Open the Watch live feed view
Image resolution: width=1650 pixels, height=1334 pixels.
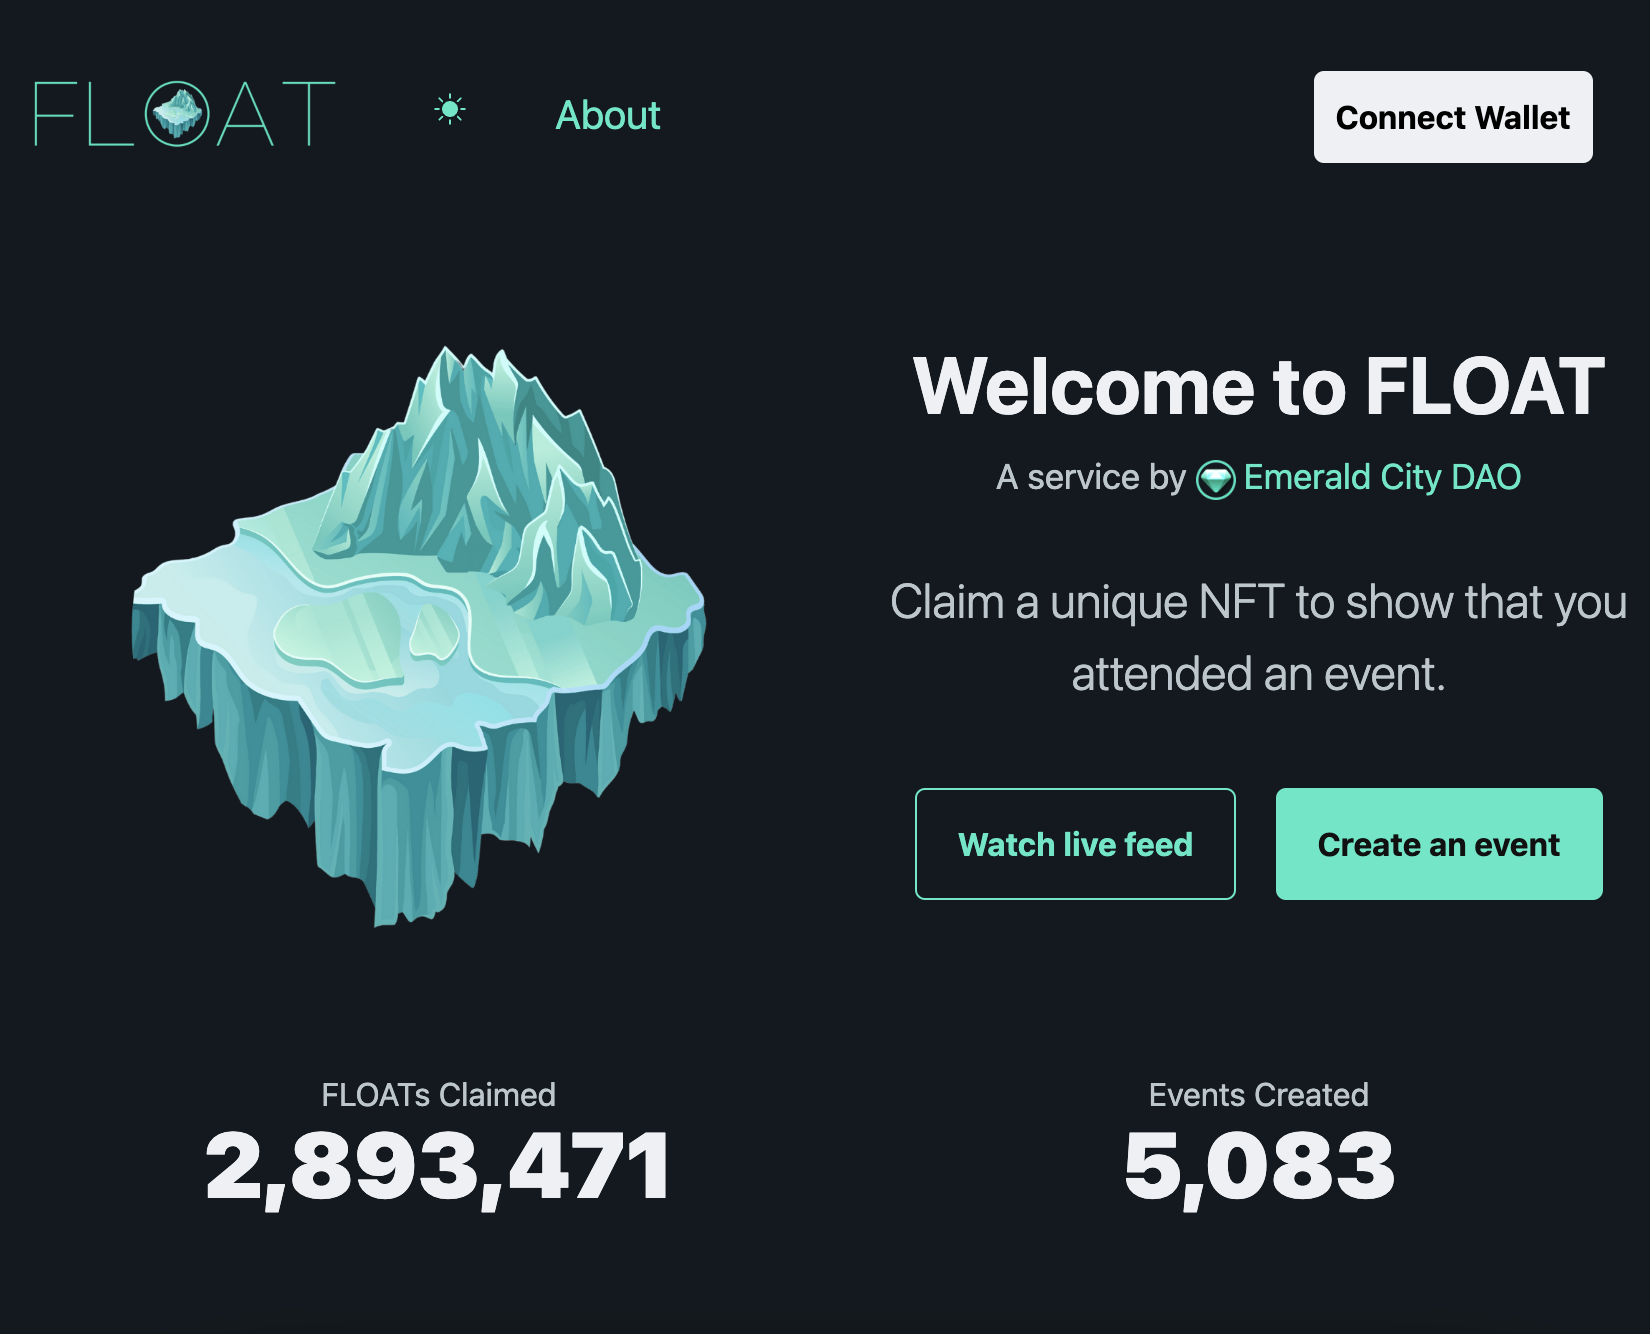(1075, 844)
